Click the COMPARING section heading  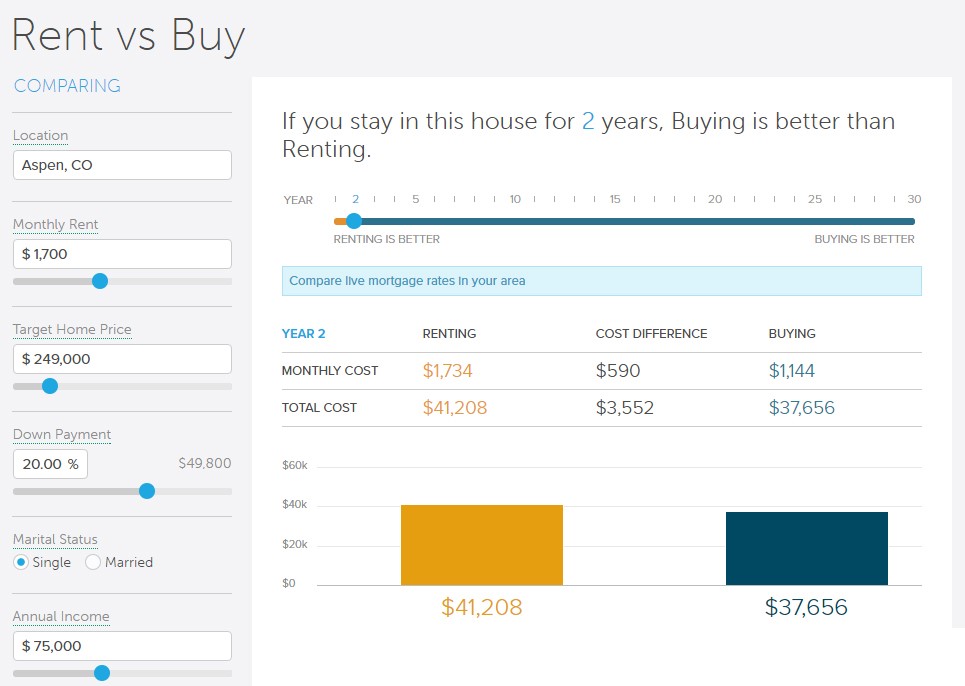67,86
